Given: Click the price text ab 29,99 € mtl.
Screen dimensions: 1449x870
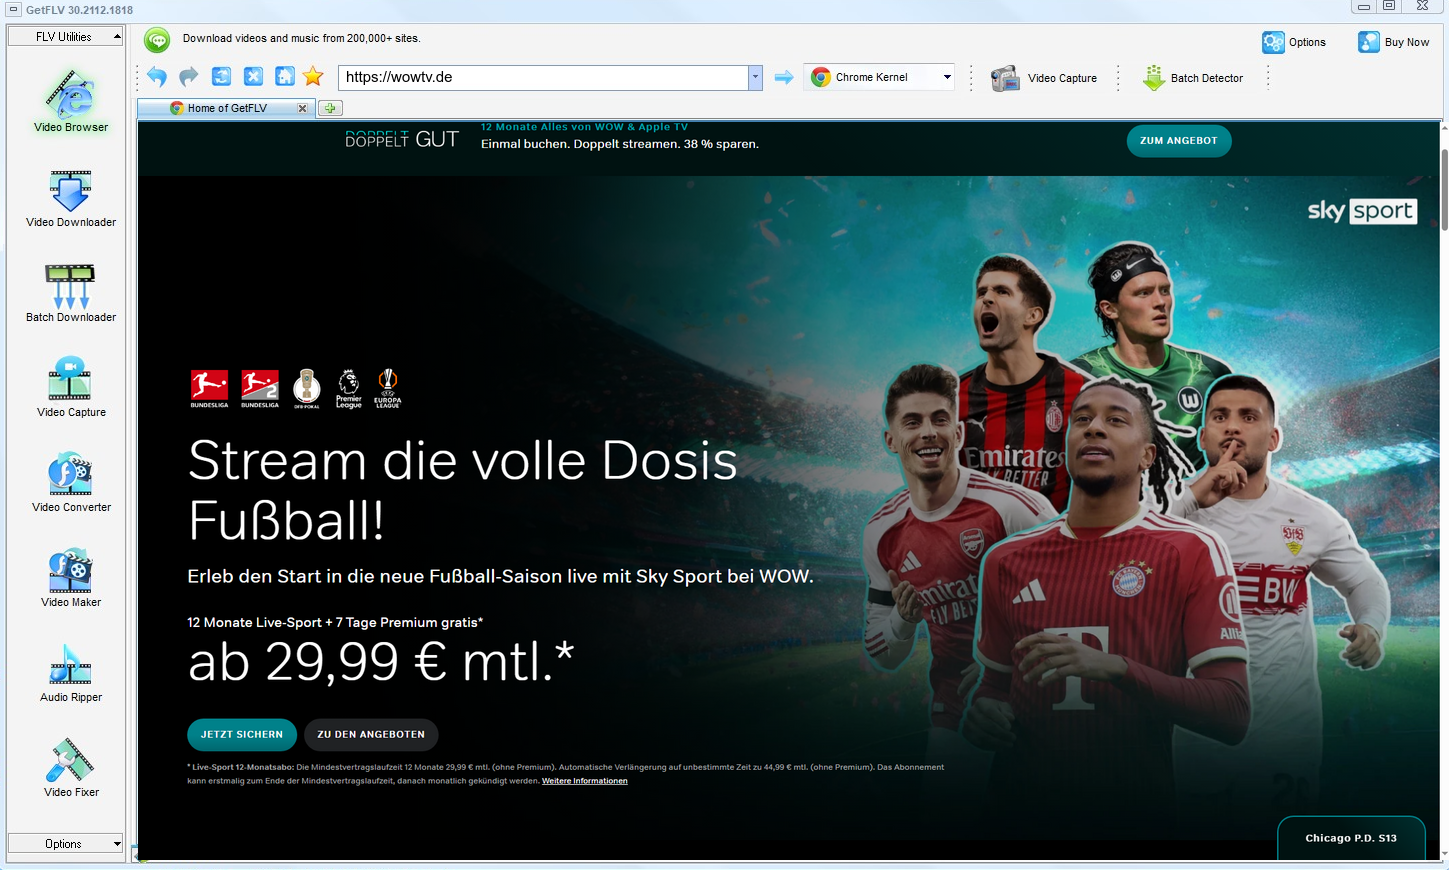Looking at the screenshot, I should [x=381, y=662].
